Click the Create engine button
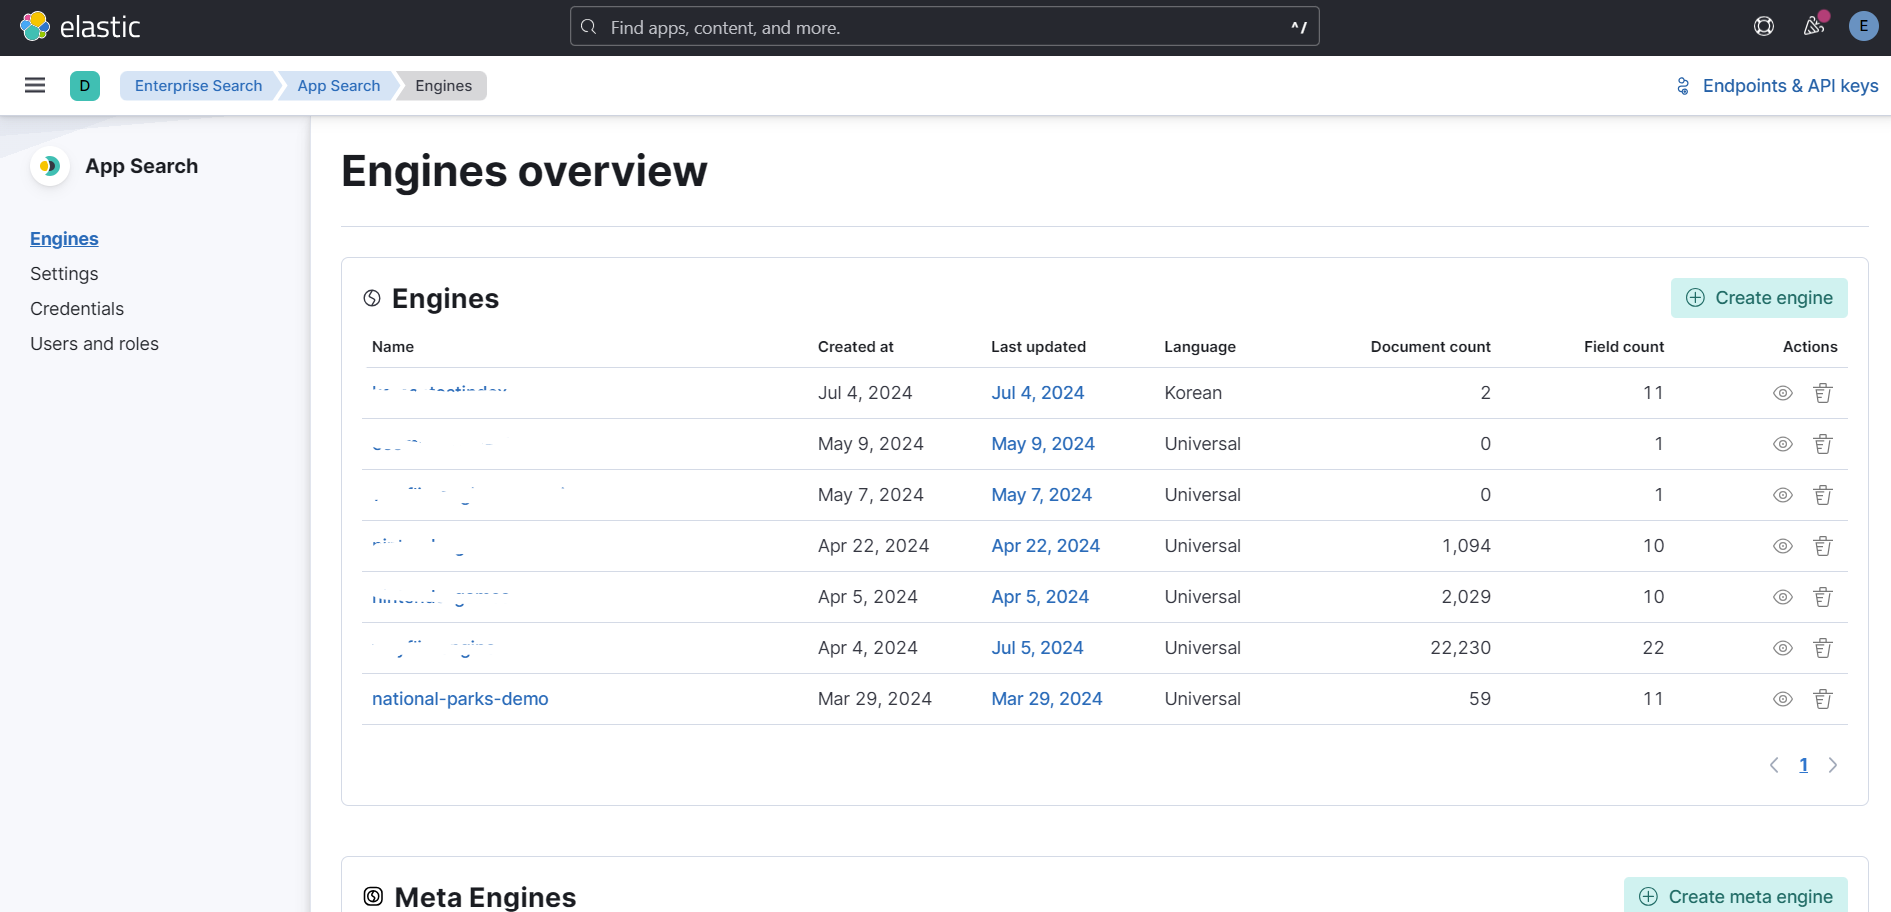 (1759, 298)
